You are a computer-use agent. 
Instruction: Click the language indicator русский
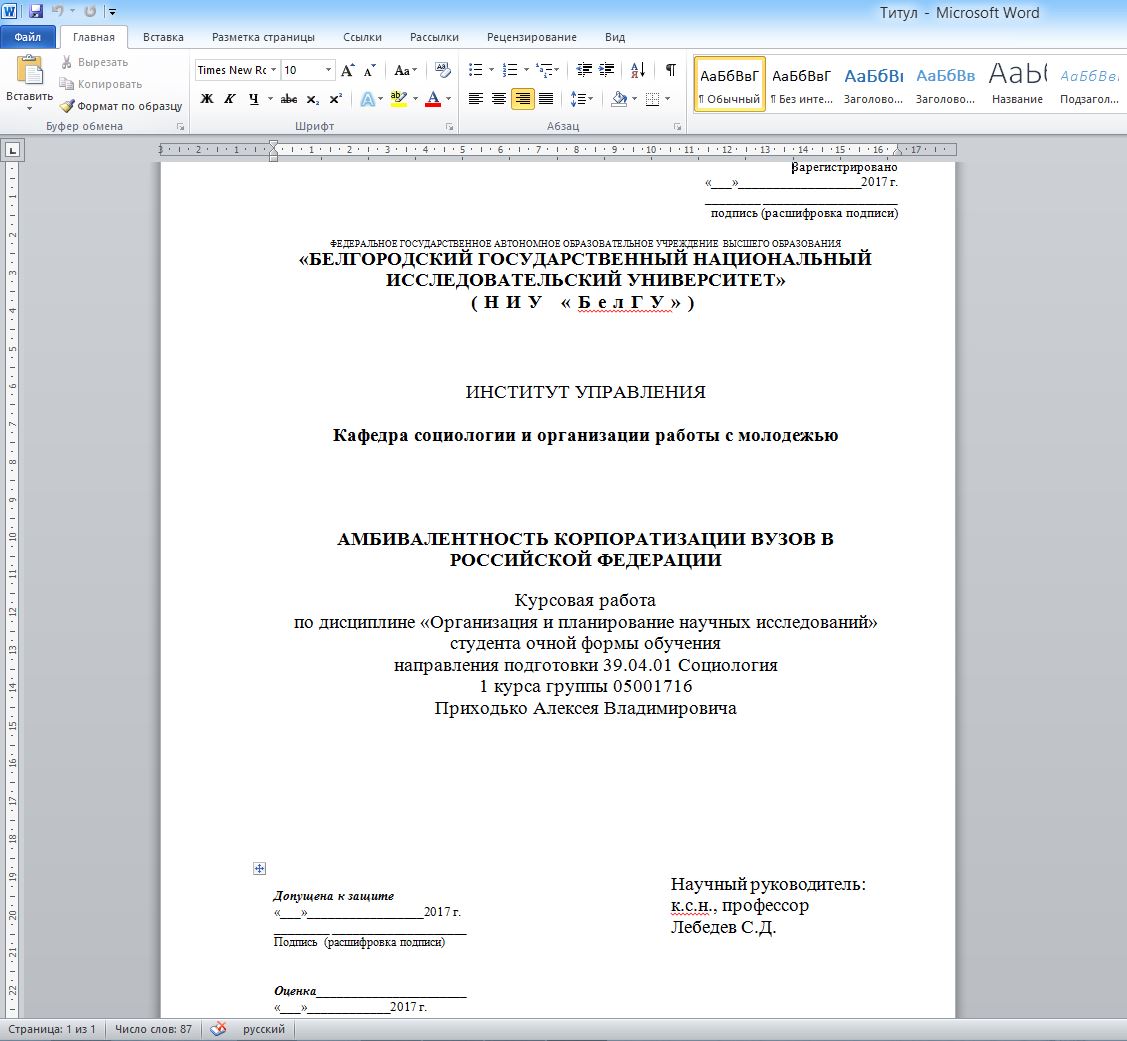pyautogui.click(x=264, y=1029)
